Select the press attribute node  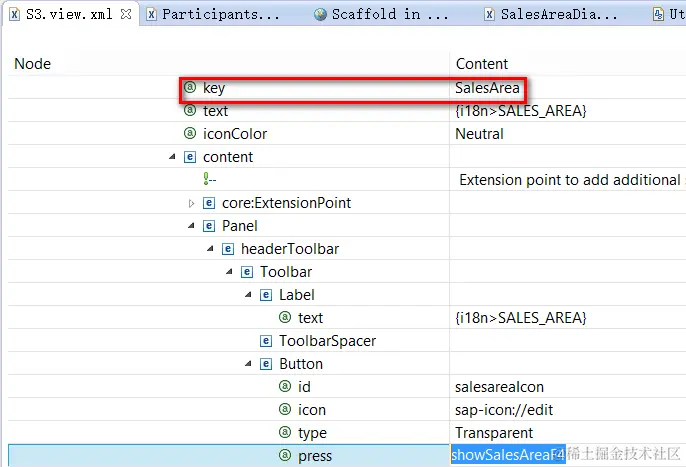[x=315, y=456]
